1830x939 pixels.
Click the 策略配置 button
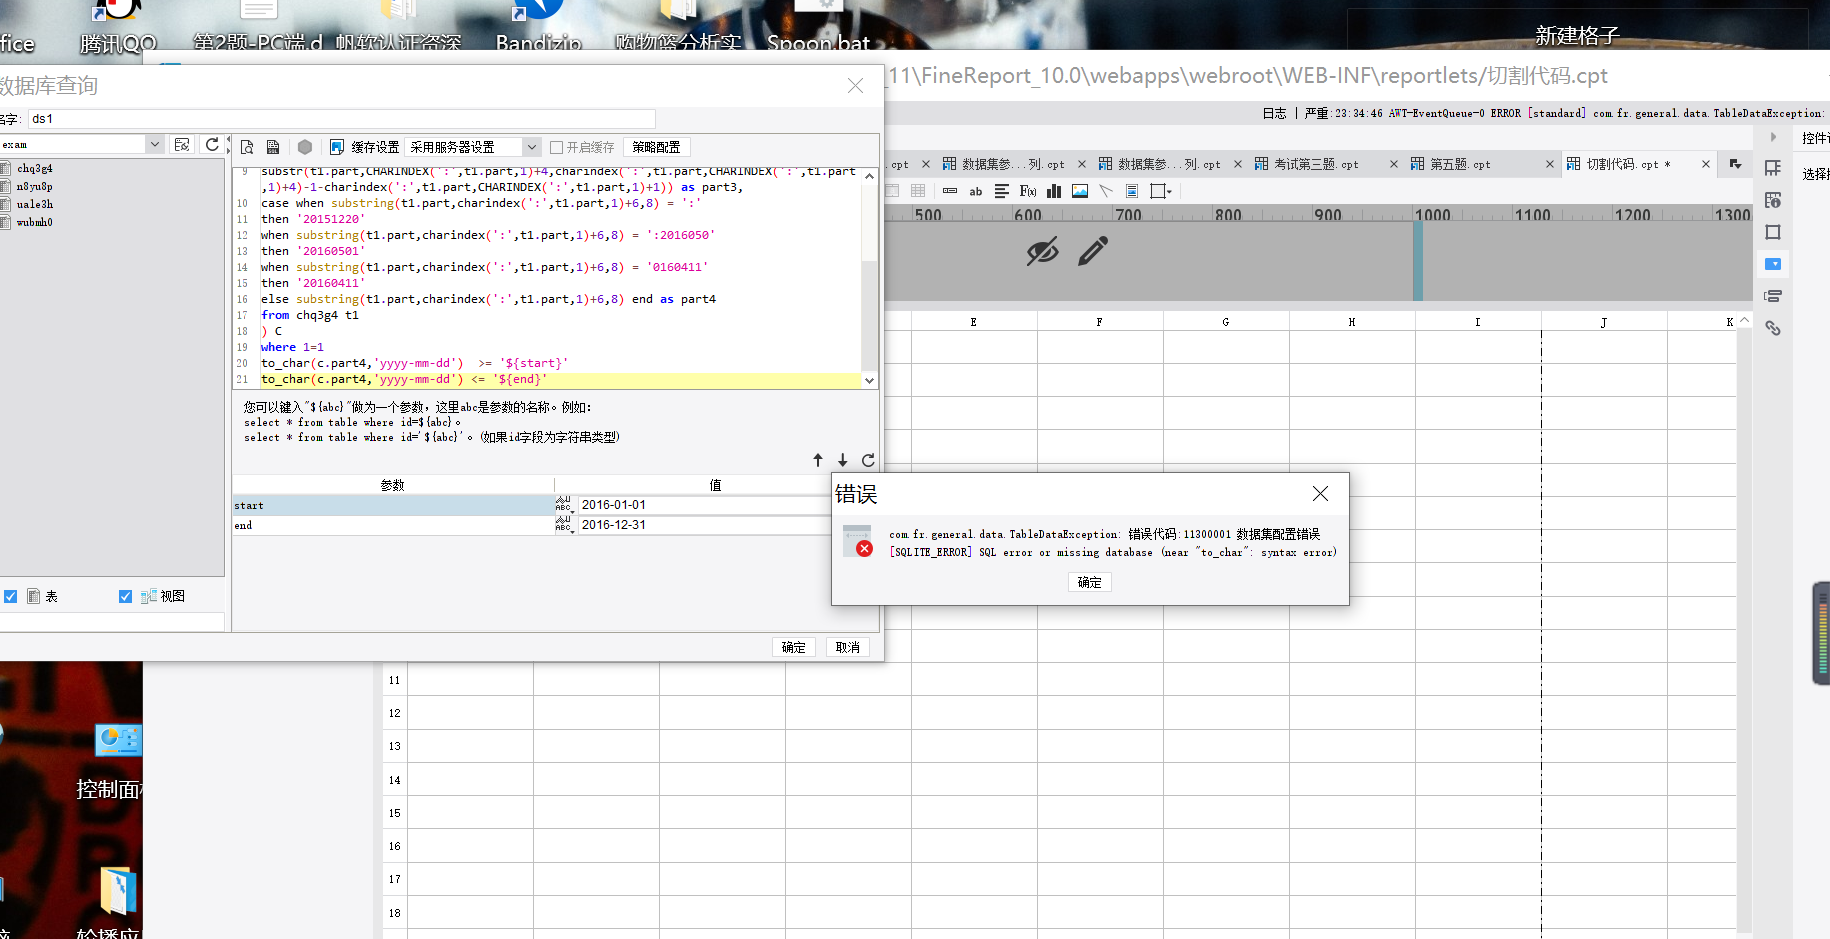(657, 147)
